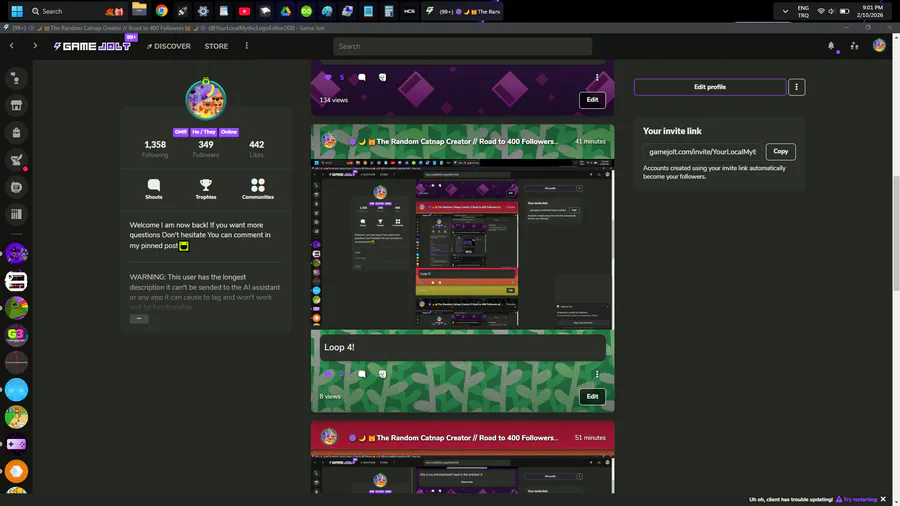The width and height of the screenshot is (900, 506).
Task: Open the light blue circle community avatar
Action: (x=16, y=390)
